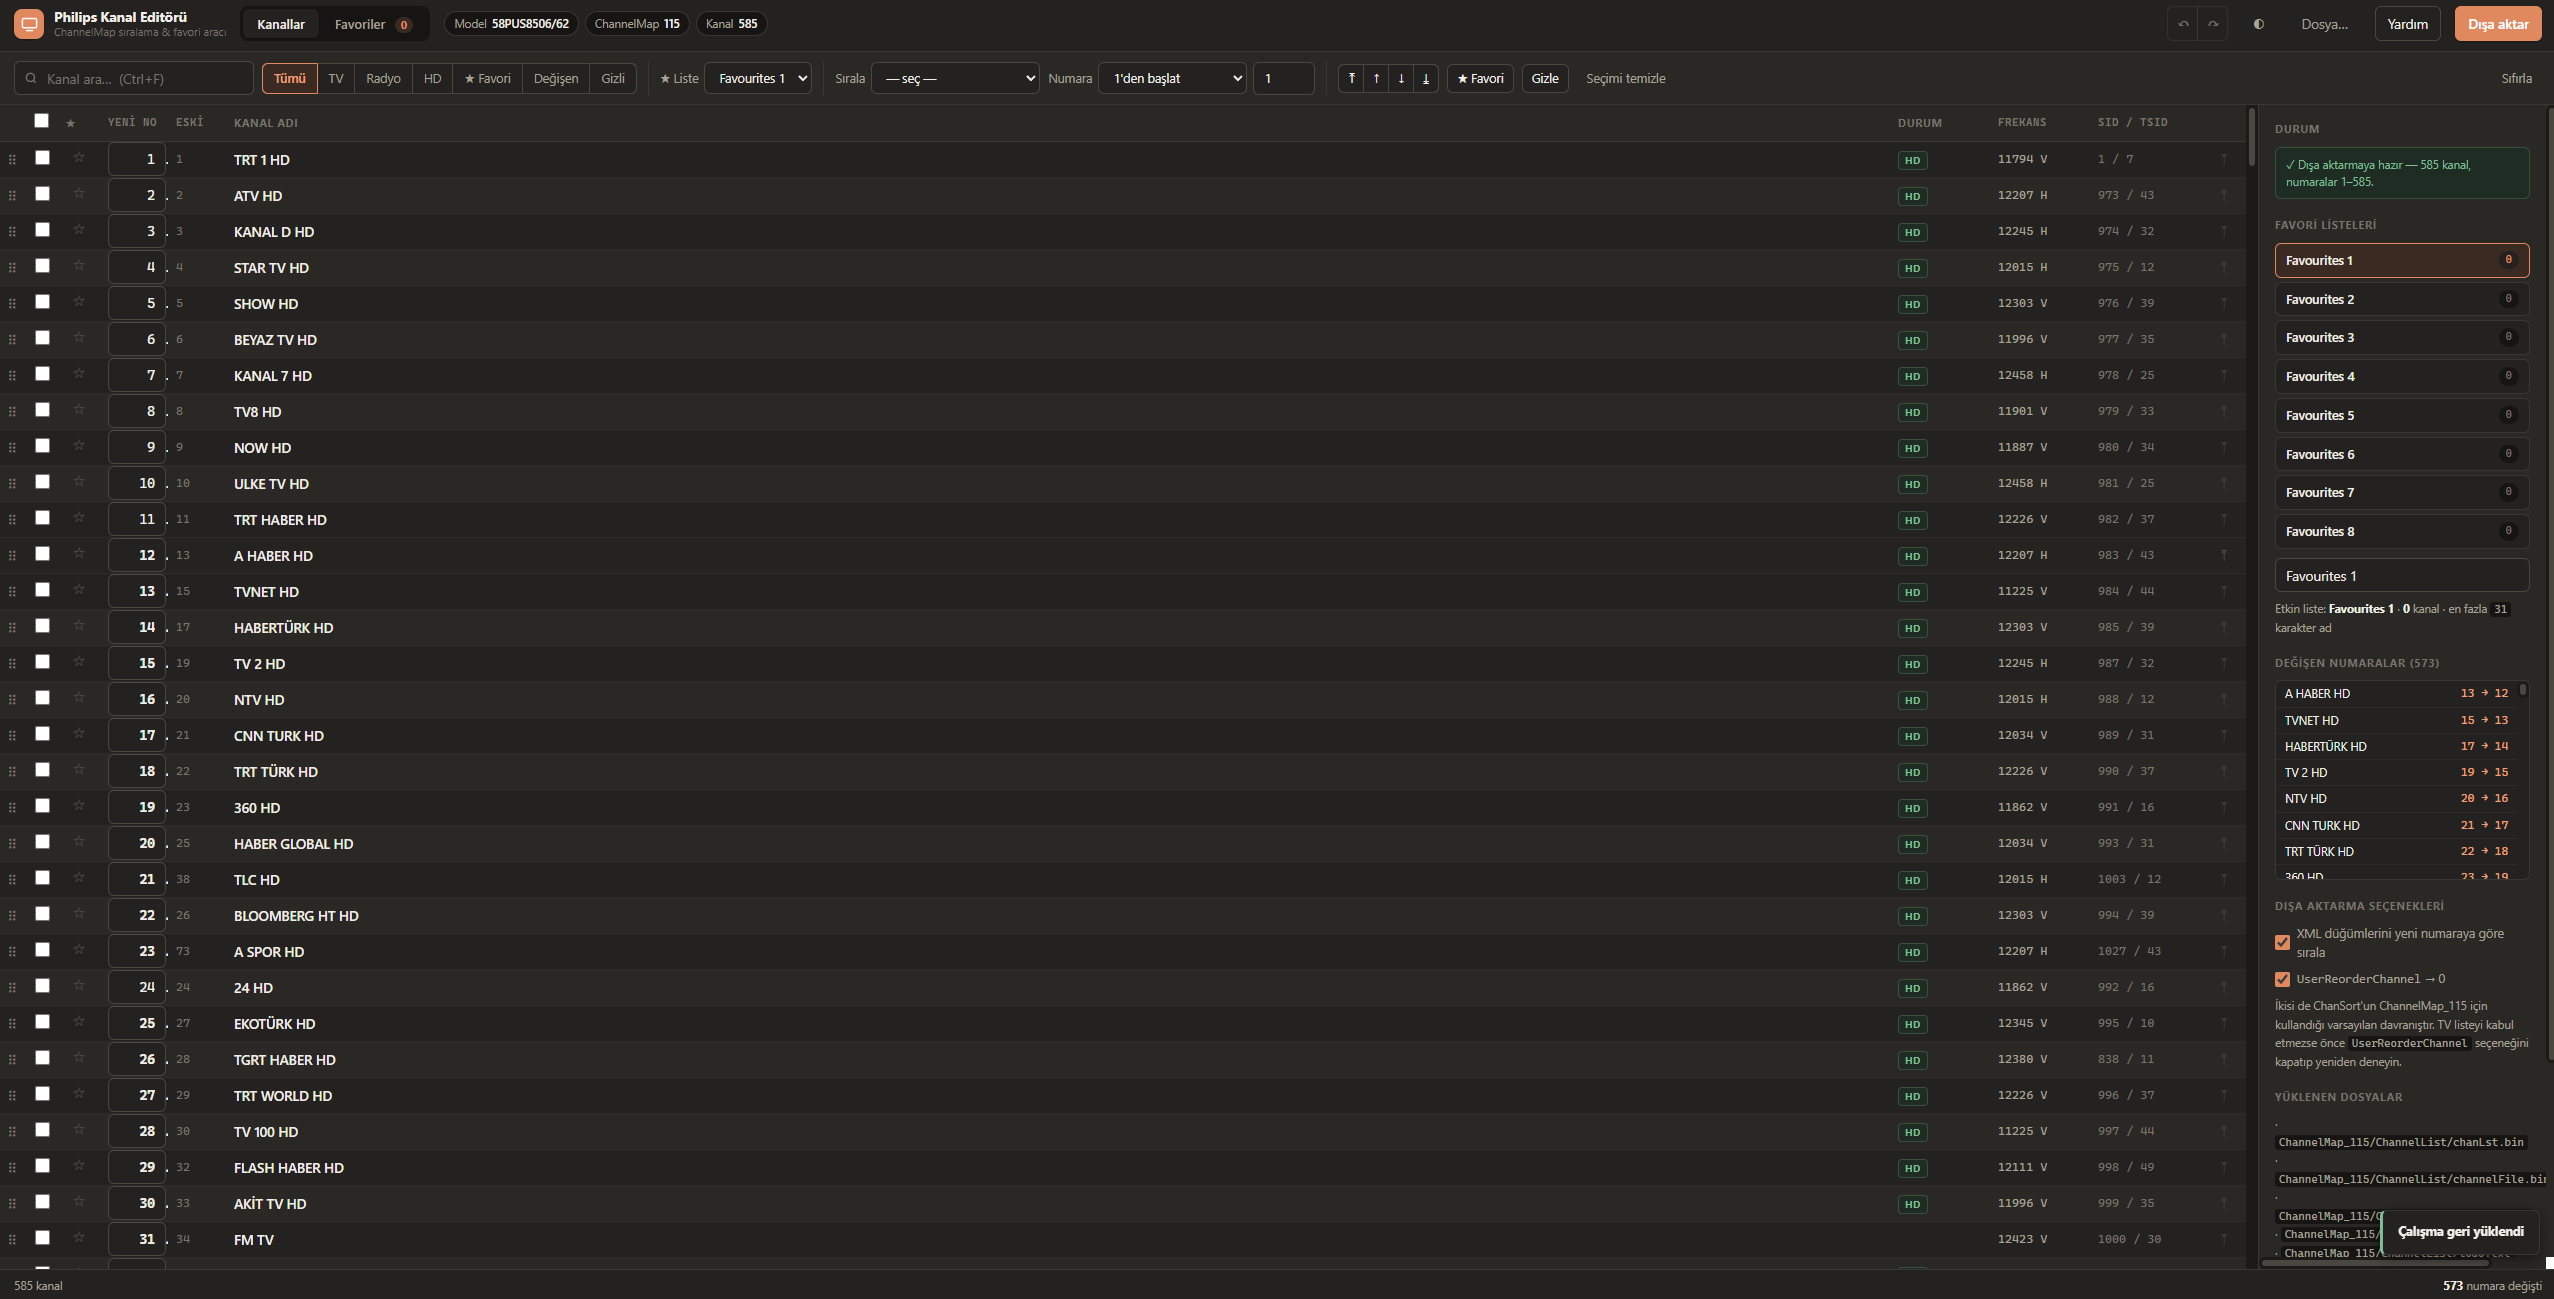
Task: Mark KANAL D HD with the star icon
Action: pyautogui.click(x=79, y=230)
